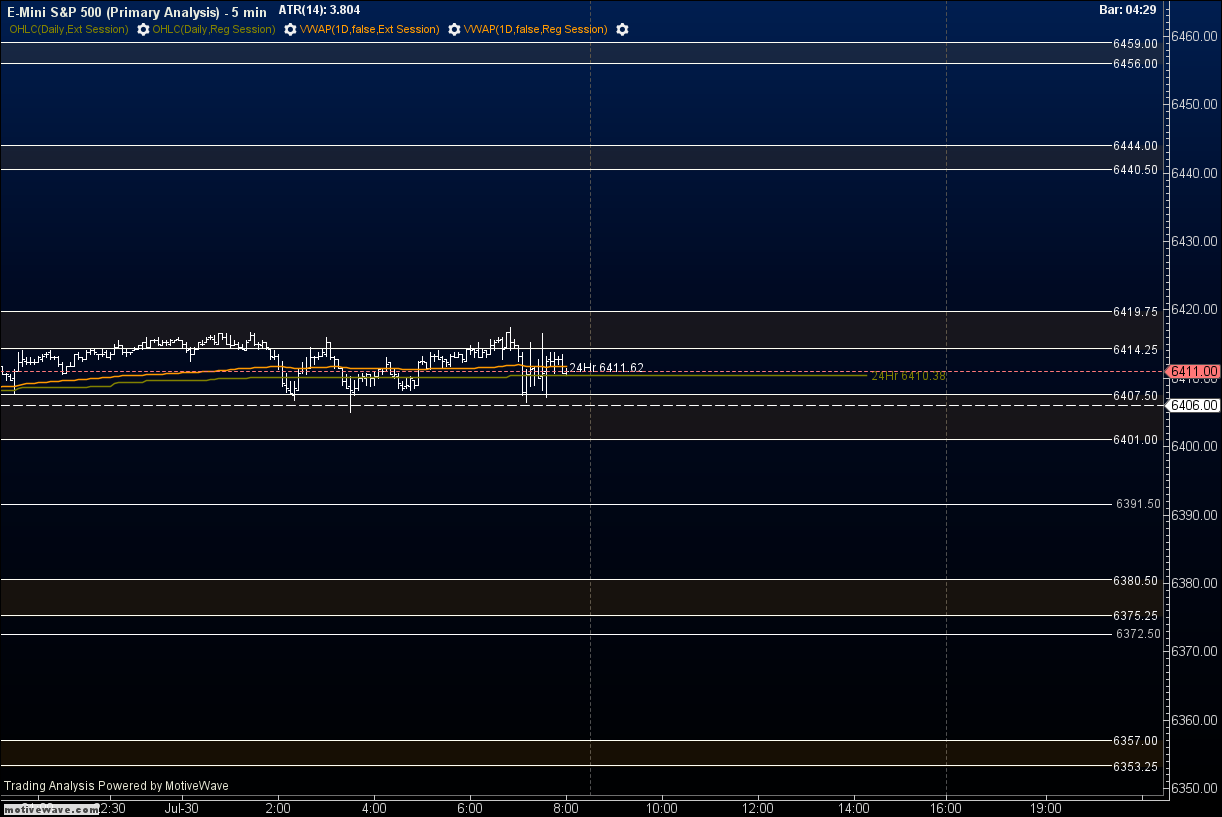Click the 6350.00 price axis tick
The width and height of the screenshot is (1222, 817).
click(1195, 788)
